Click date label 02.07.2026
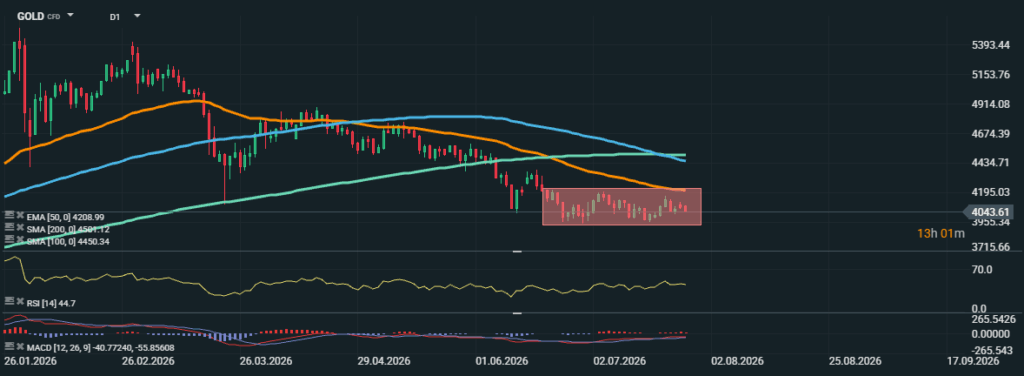Viewport: 1024px width, 376px height. [620, 360]
